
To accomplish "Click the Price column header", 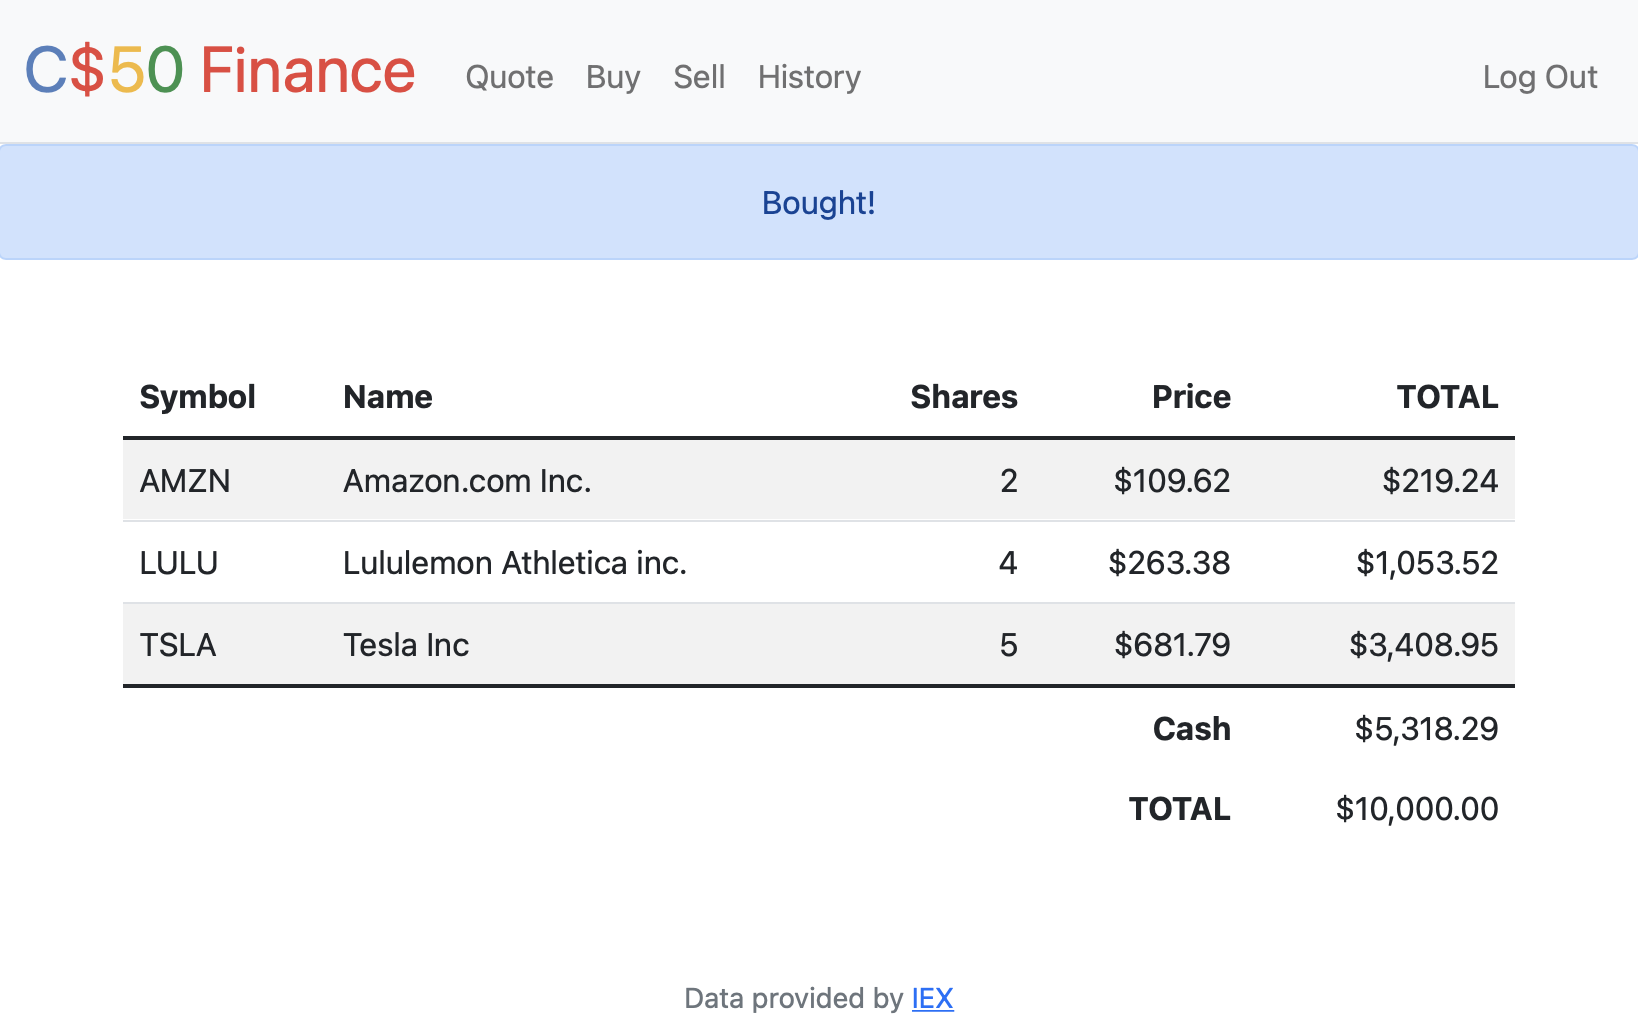I will (x=1191, y=397).
